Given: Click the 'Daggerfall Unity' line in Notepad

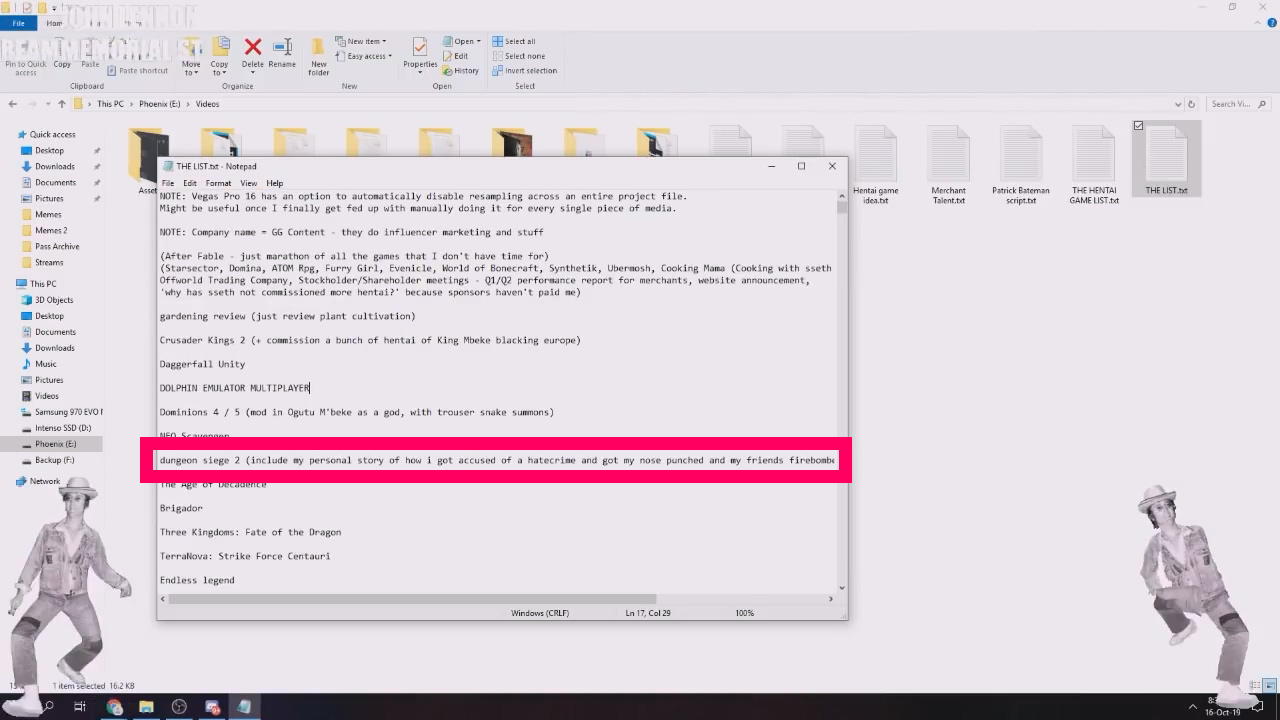Looking at the screenshot, I should 202,364.
